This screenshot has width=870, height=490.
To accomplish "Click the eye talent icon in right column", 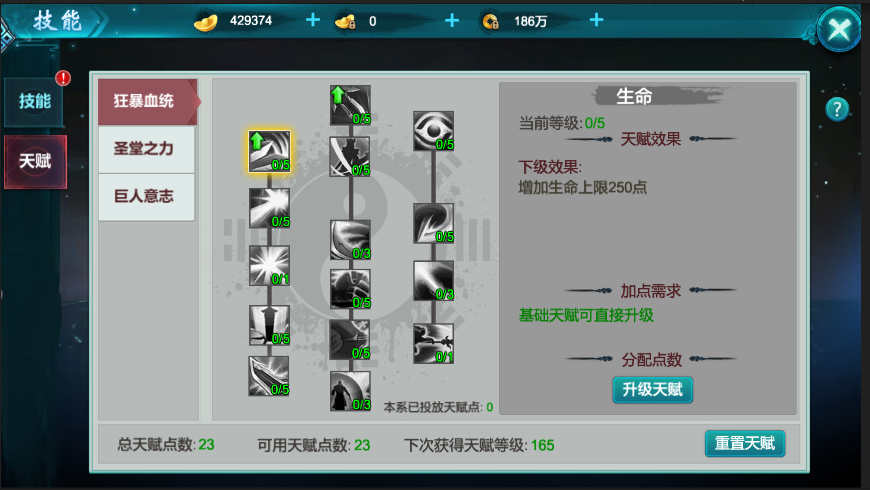I will coord(433,131).
